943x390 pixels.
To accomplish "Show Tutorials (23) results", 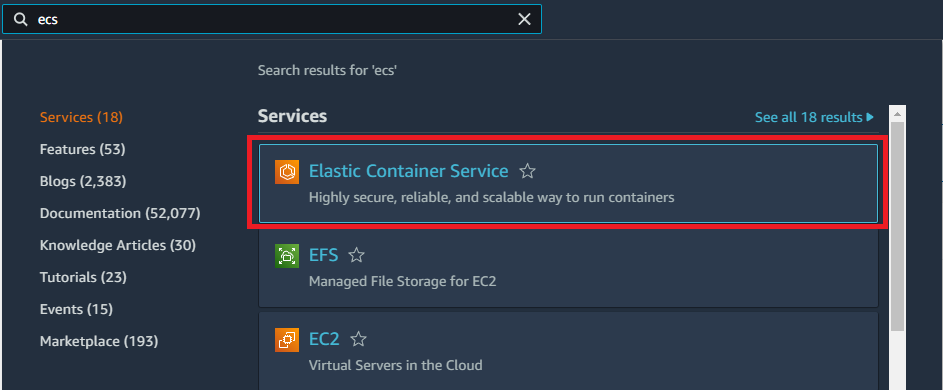I will point(83,277).
